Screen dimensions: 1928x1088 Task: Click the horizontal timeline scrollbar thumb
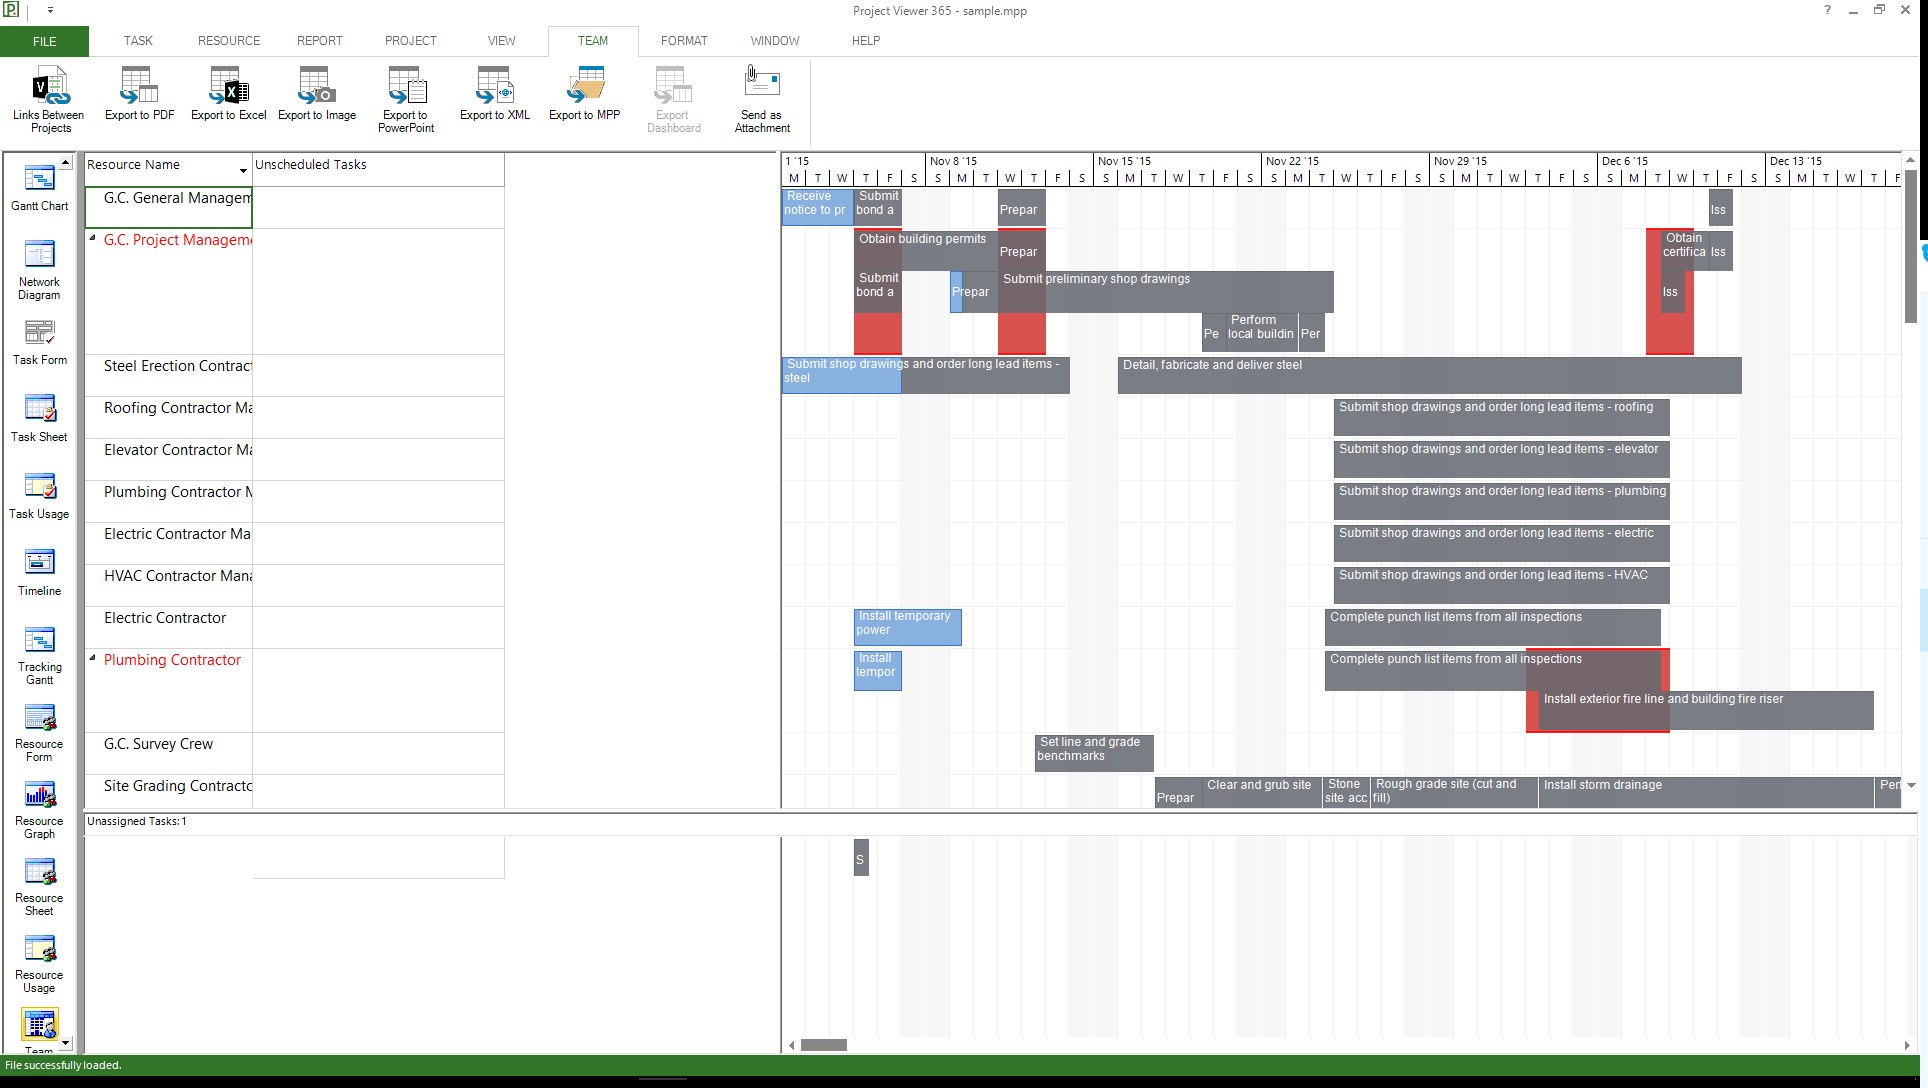(x=824, y=1045)
